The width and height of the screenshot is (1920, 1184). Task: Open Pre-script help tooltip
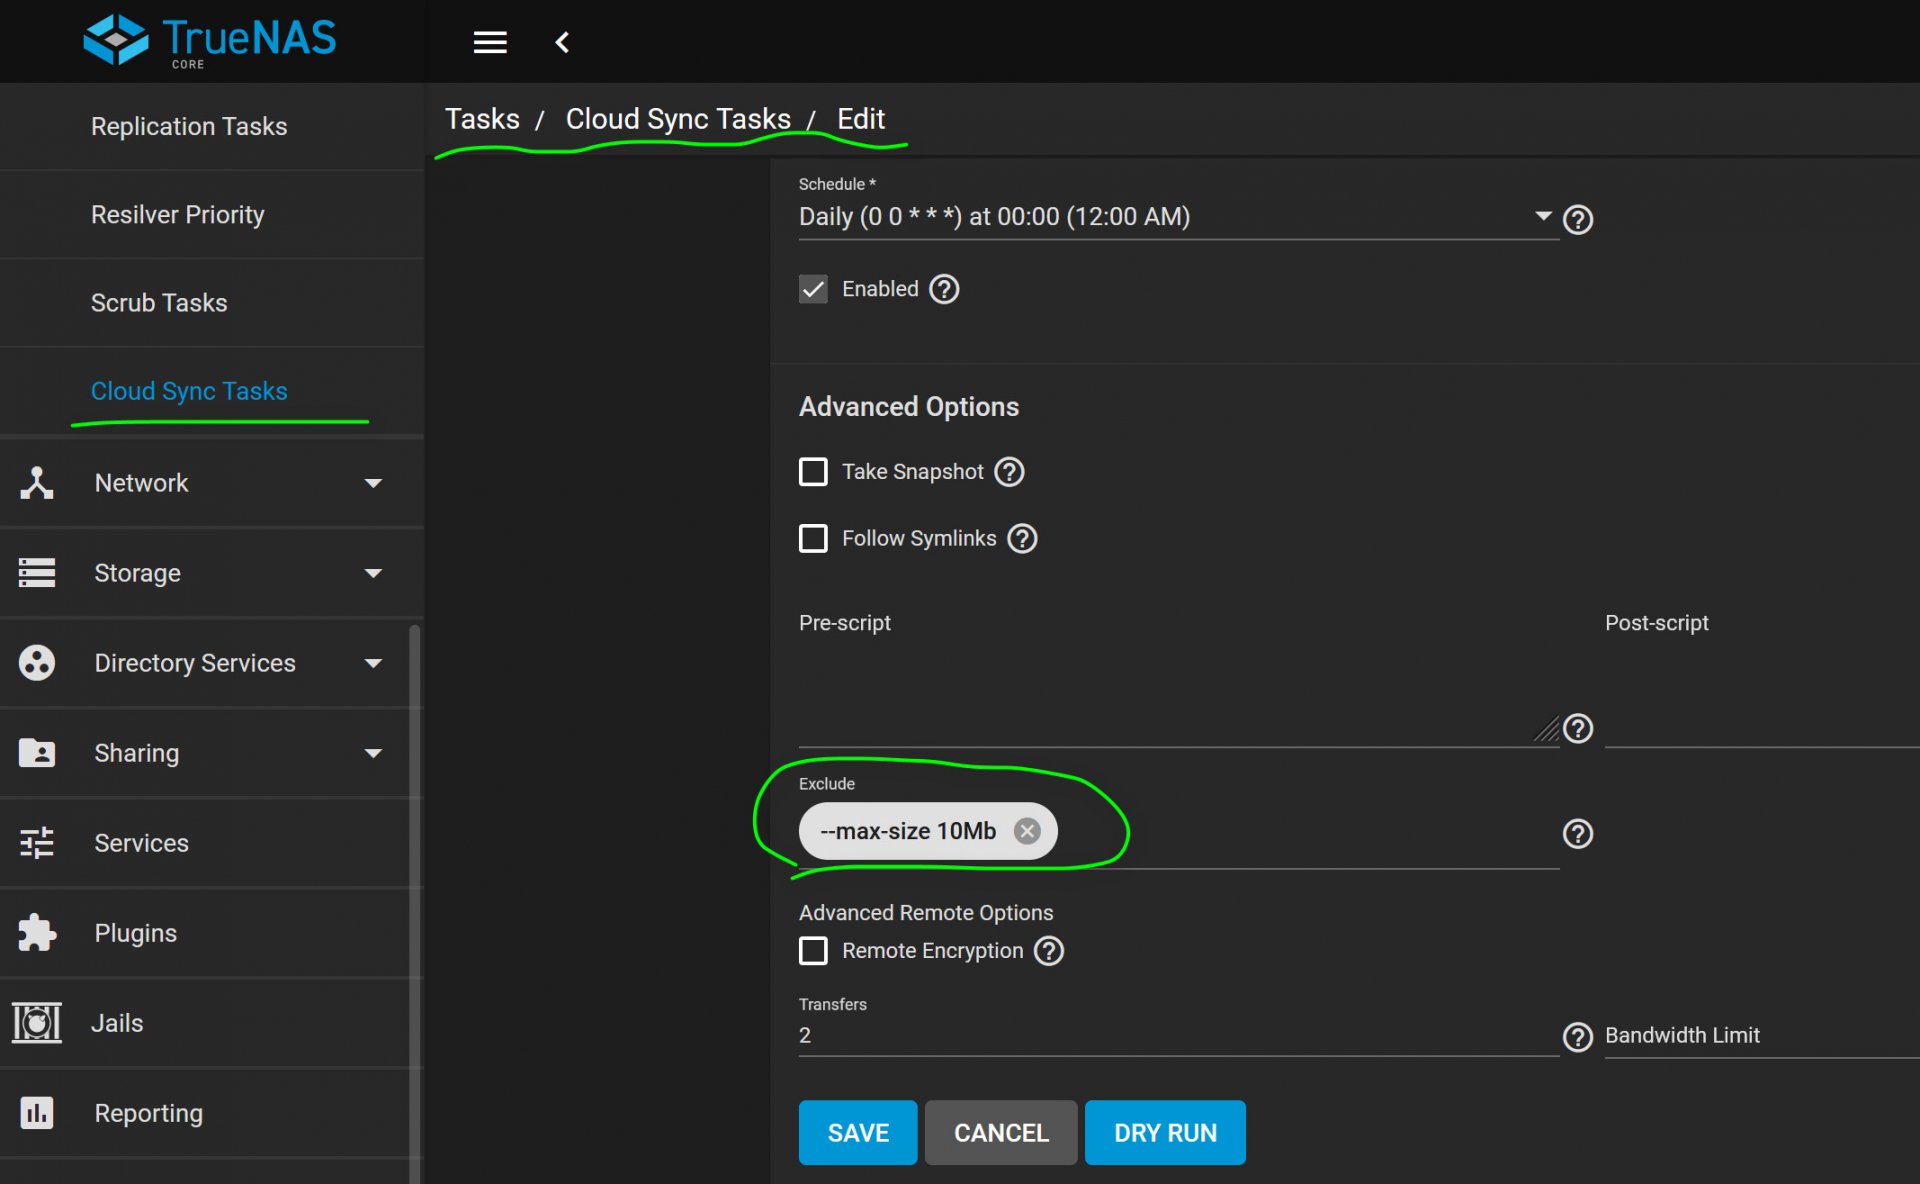click(1578, 728)
